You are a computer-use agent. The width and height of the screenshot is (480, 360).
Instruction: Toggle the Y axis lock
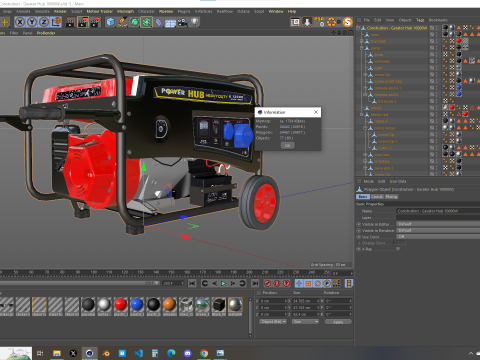click(32, 22)
